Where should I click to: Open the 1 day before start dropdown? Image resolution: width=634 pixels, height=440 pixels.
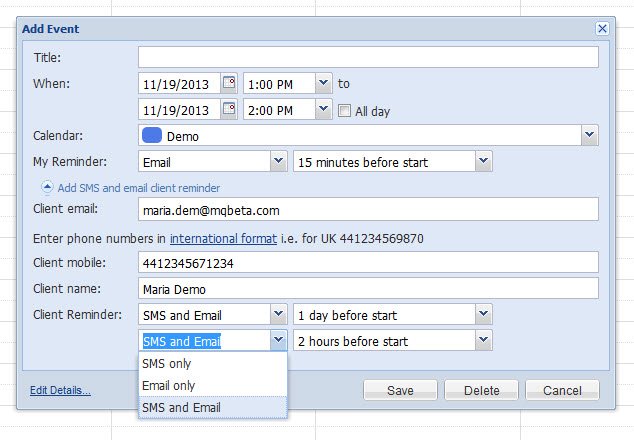pyautogui.click(x=484, y=314)
